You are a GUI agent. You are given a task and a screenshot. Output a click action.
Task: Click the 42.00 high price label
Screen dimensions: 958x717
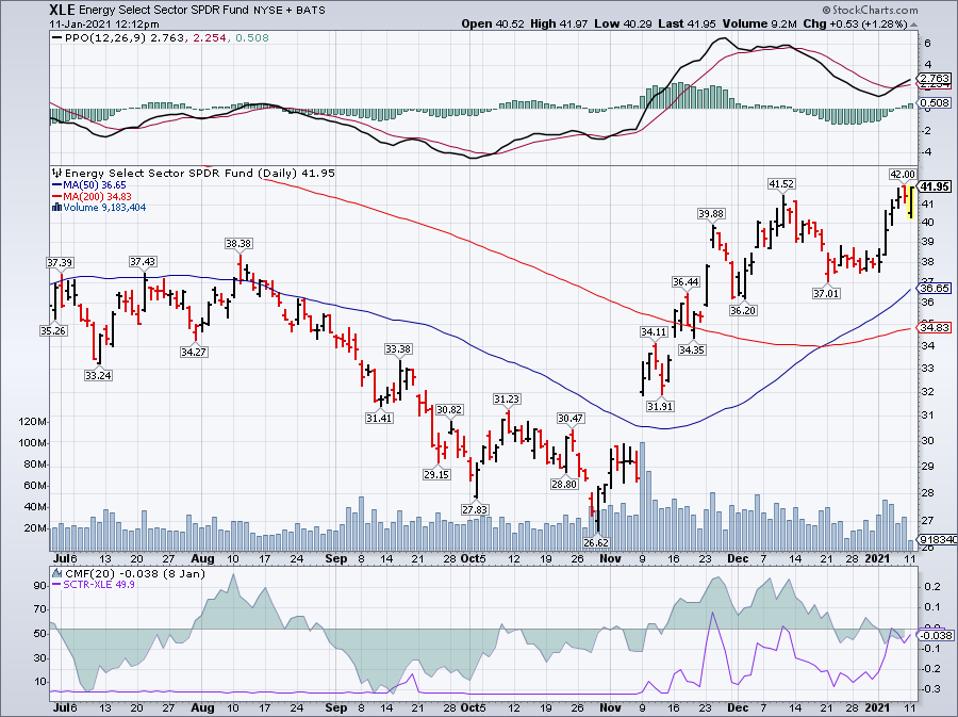pyautogui.click(x=902, y=175)
